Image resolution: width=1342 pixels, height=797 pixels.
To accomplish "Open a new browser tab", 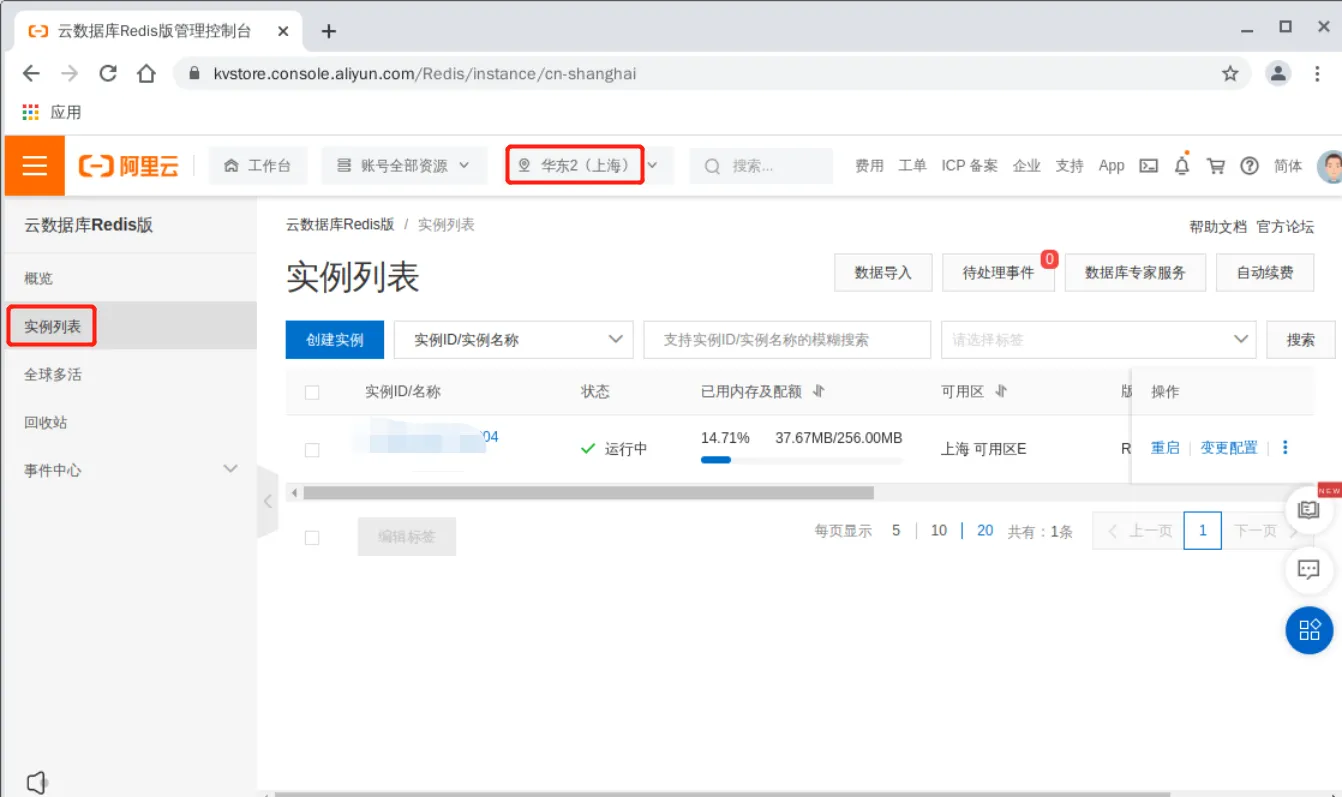I will [328, 31].
